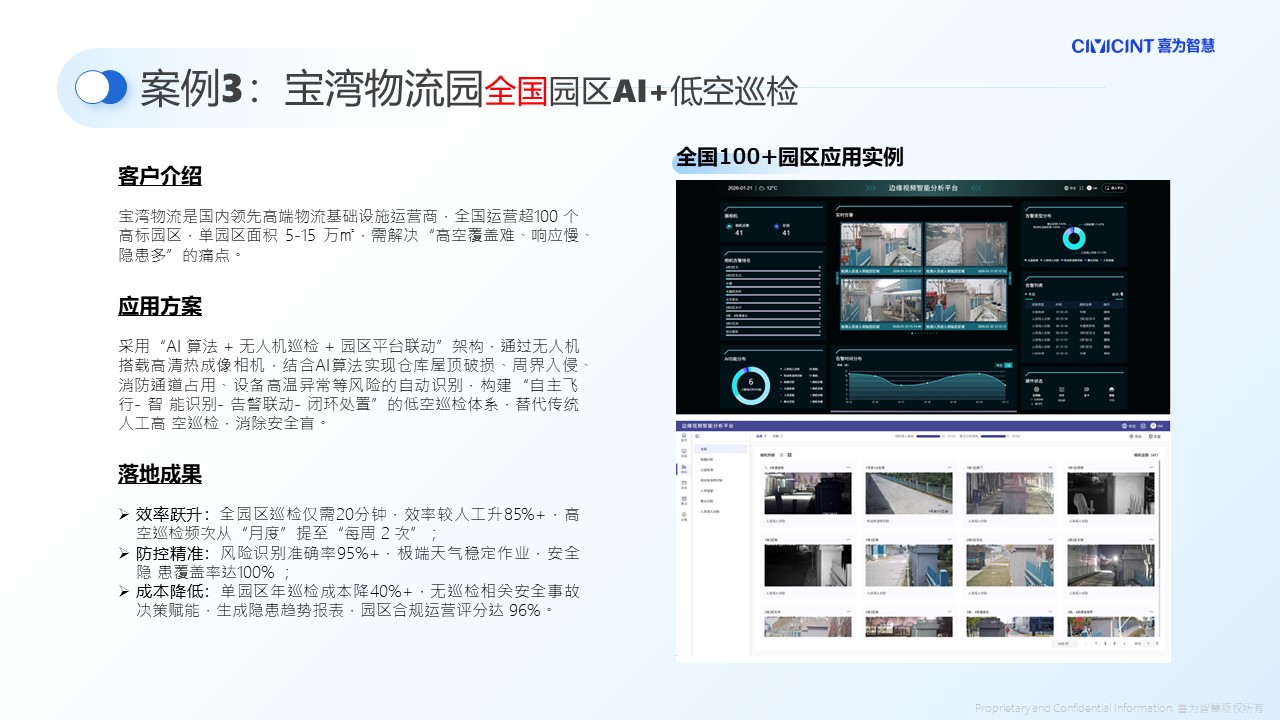This screenshot has height=720, width=1280.
Task: Click the camera total icon in 摄相机 panel
Action: click(728, 226)
